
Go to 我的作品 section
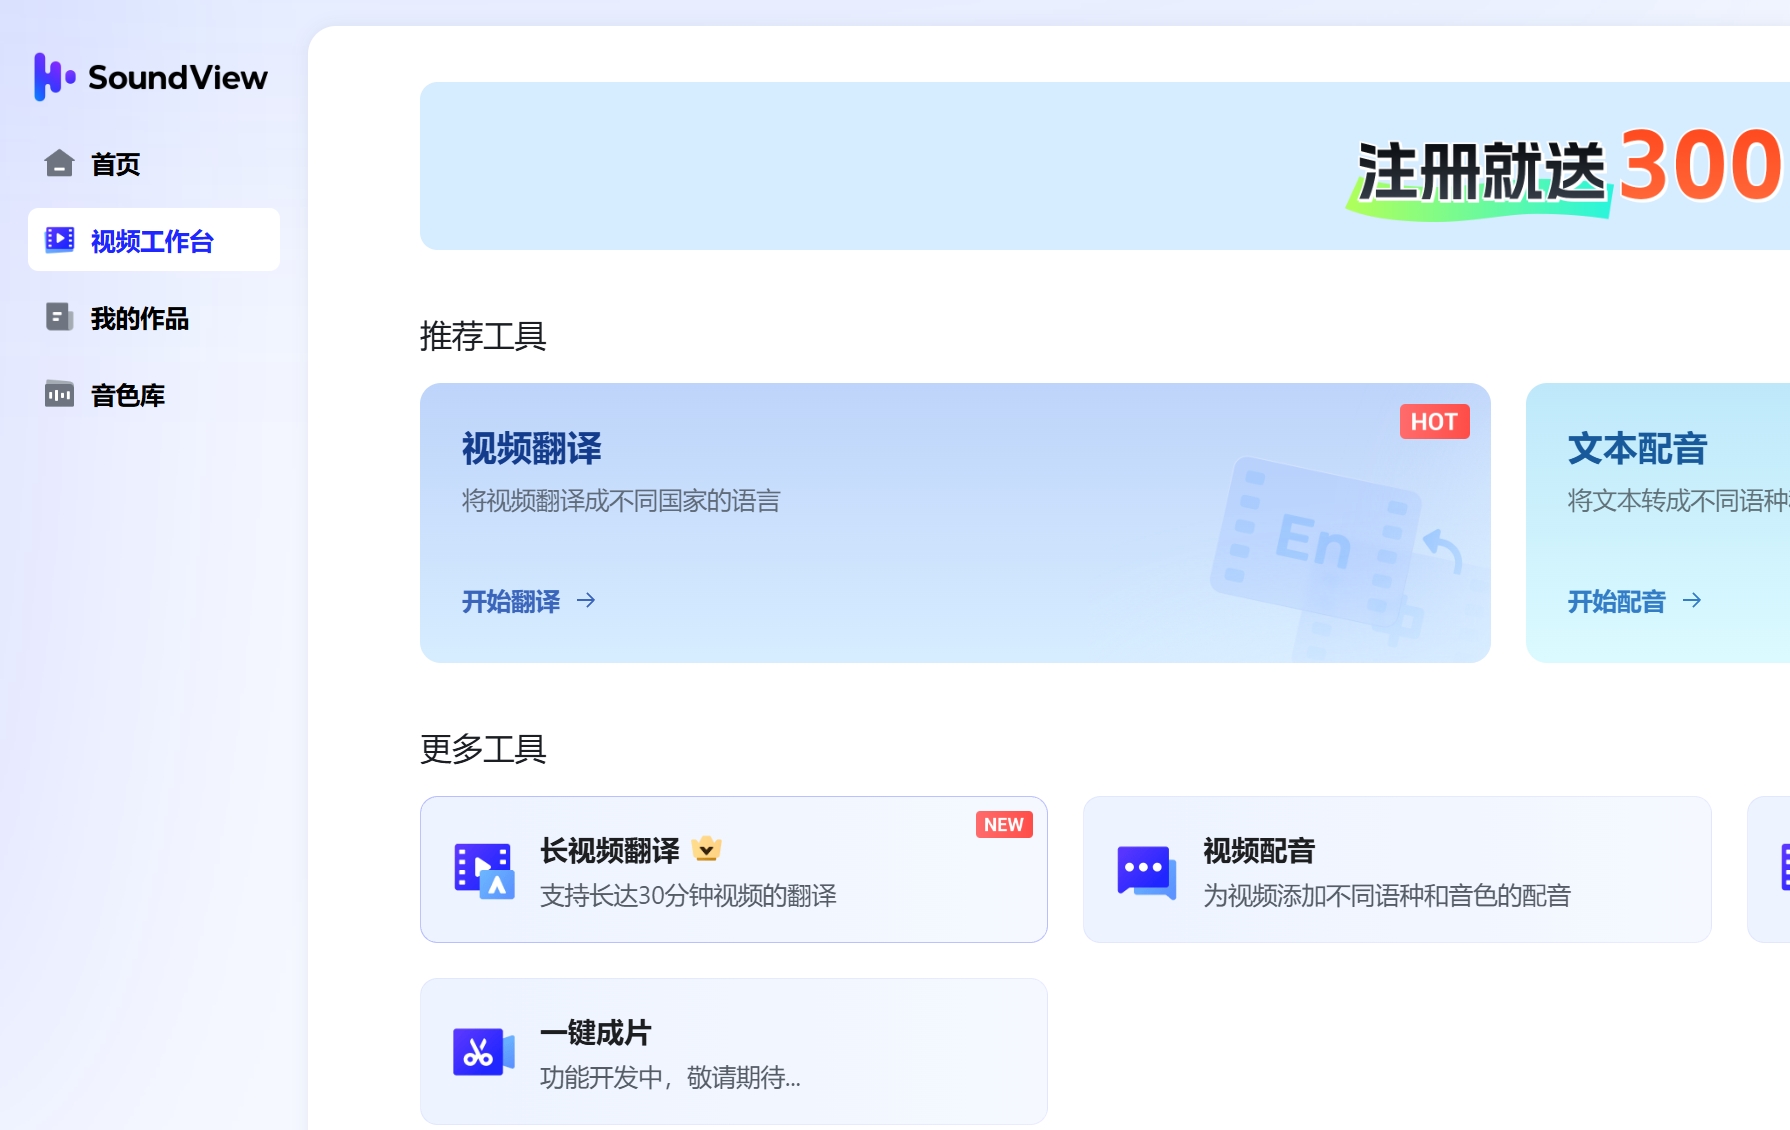pyautogui.click(x=139, y=318)
